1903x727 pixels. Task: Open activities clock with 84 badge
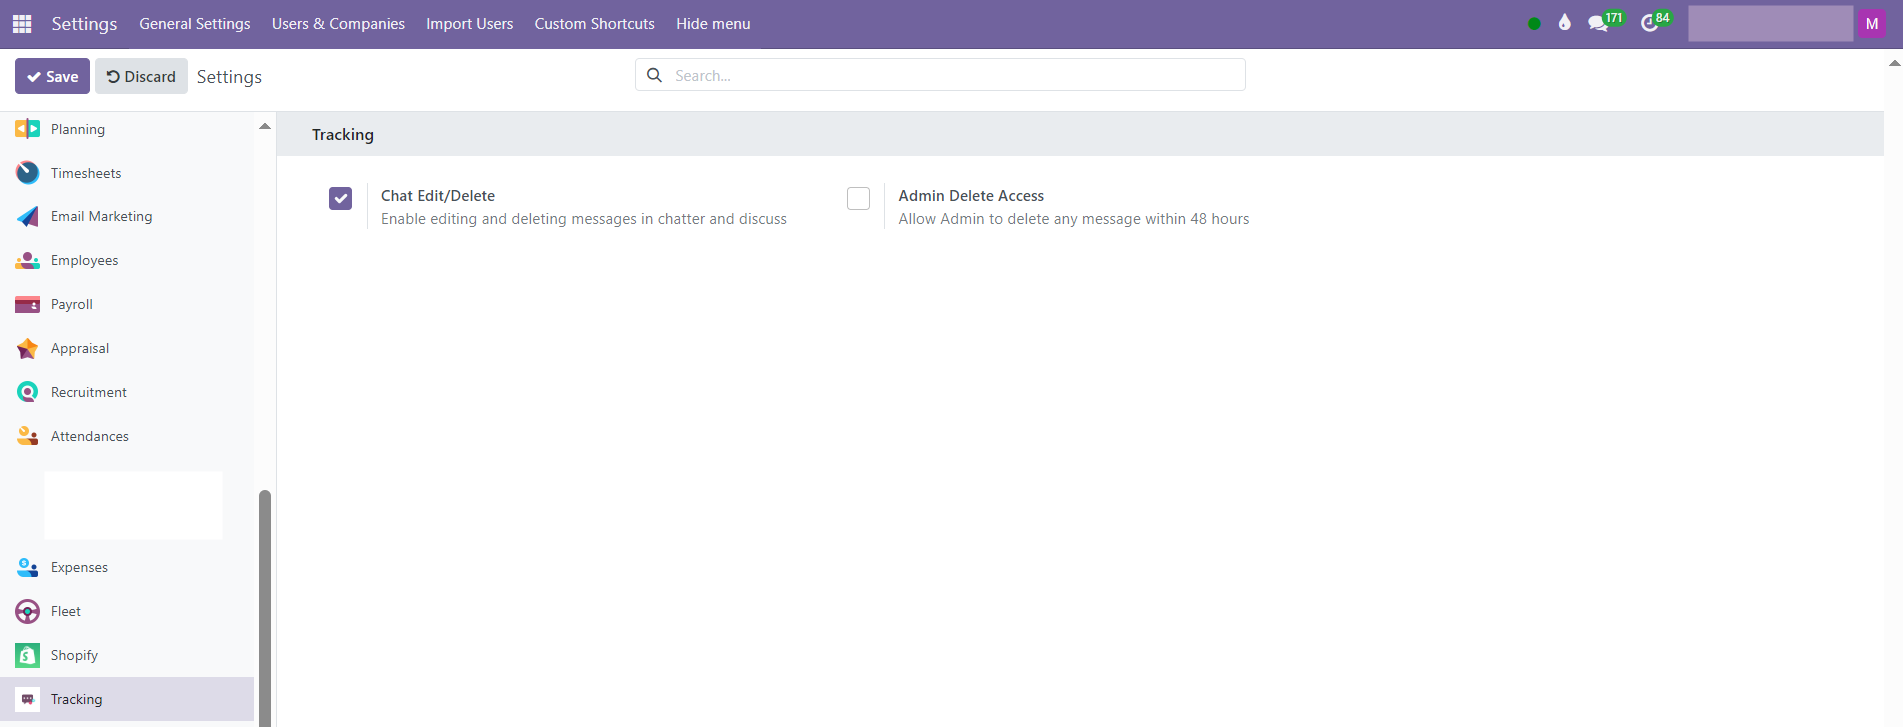point(1656,22)
